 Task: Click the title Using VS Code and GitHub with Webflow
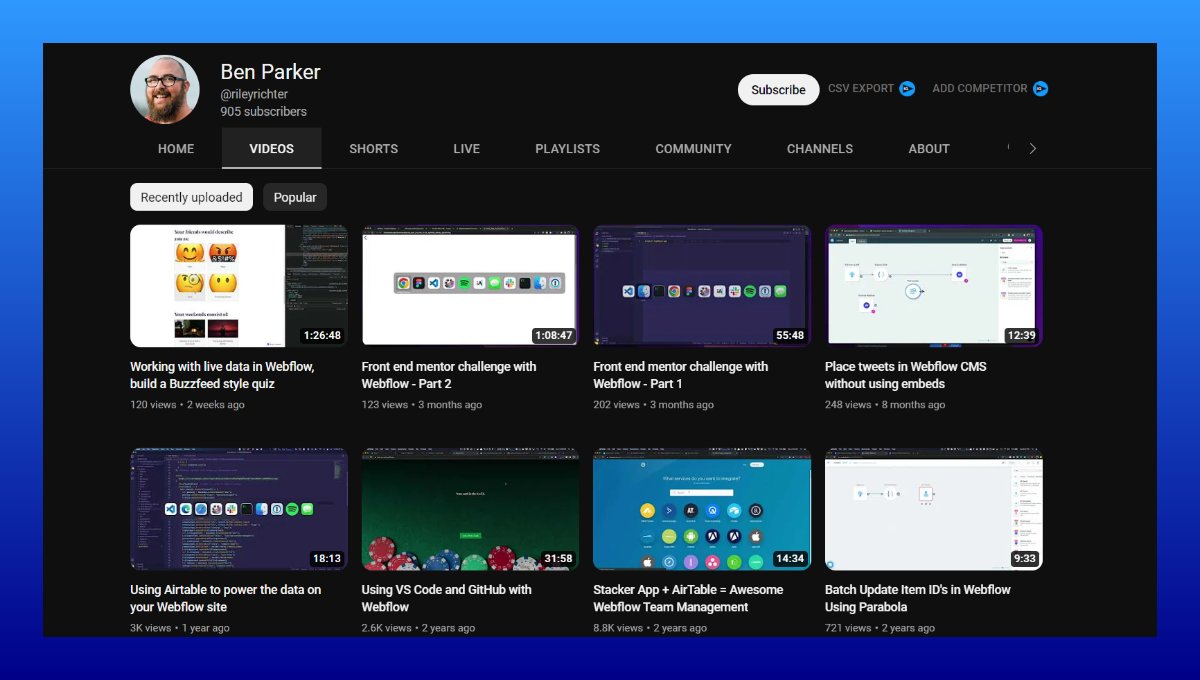pos(445,597)
